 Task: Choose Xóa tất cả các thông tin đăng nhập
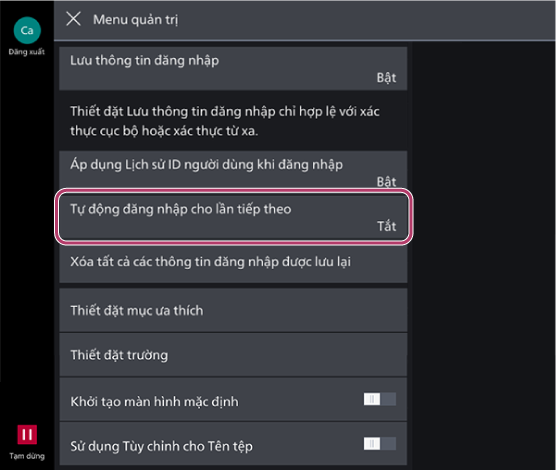point(233,262)
